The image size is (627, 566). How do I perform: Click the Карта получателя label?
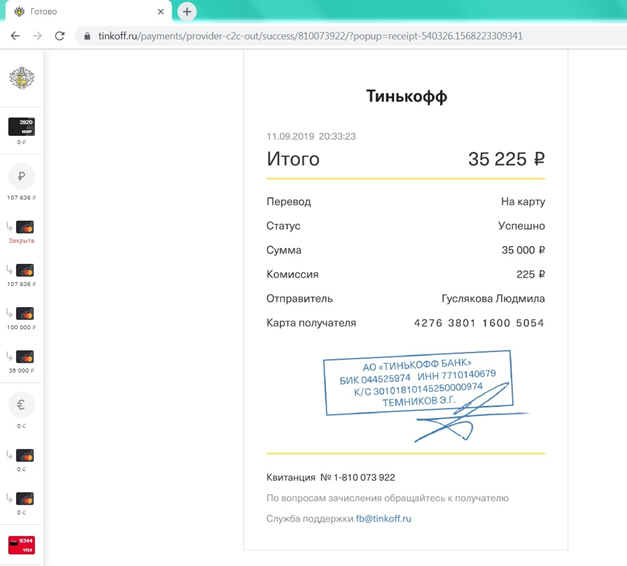click(311, 323)
